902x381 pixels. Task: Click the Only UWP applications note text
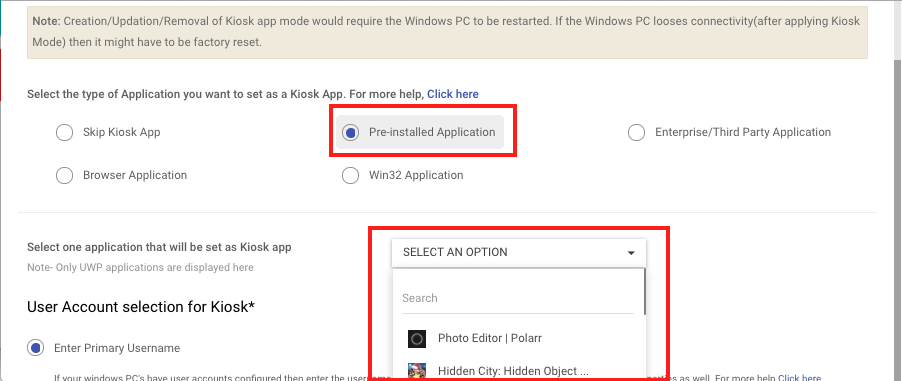click(x=140, y=268)
